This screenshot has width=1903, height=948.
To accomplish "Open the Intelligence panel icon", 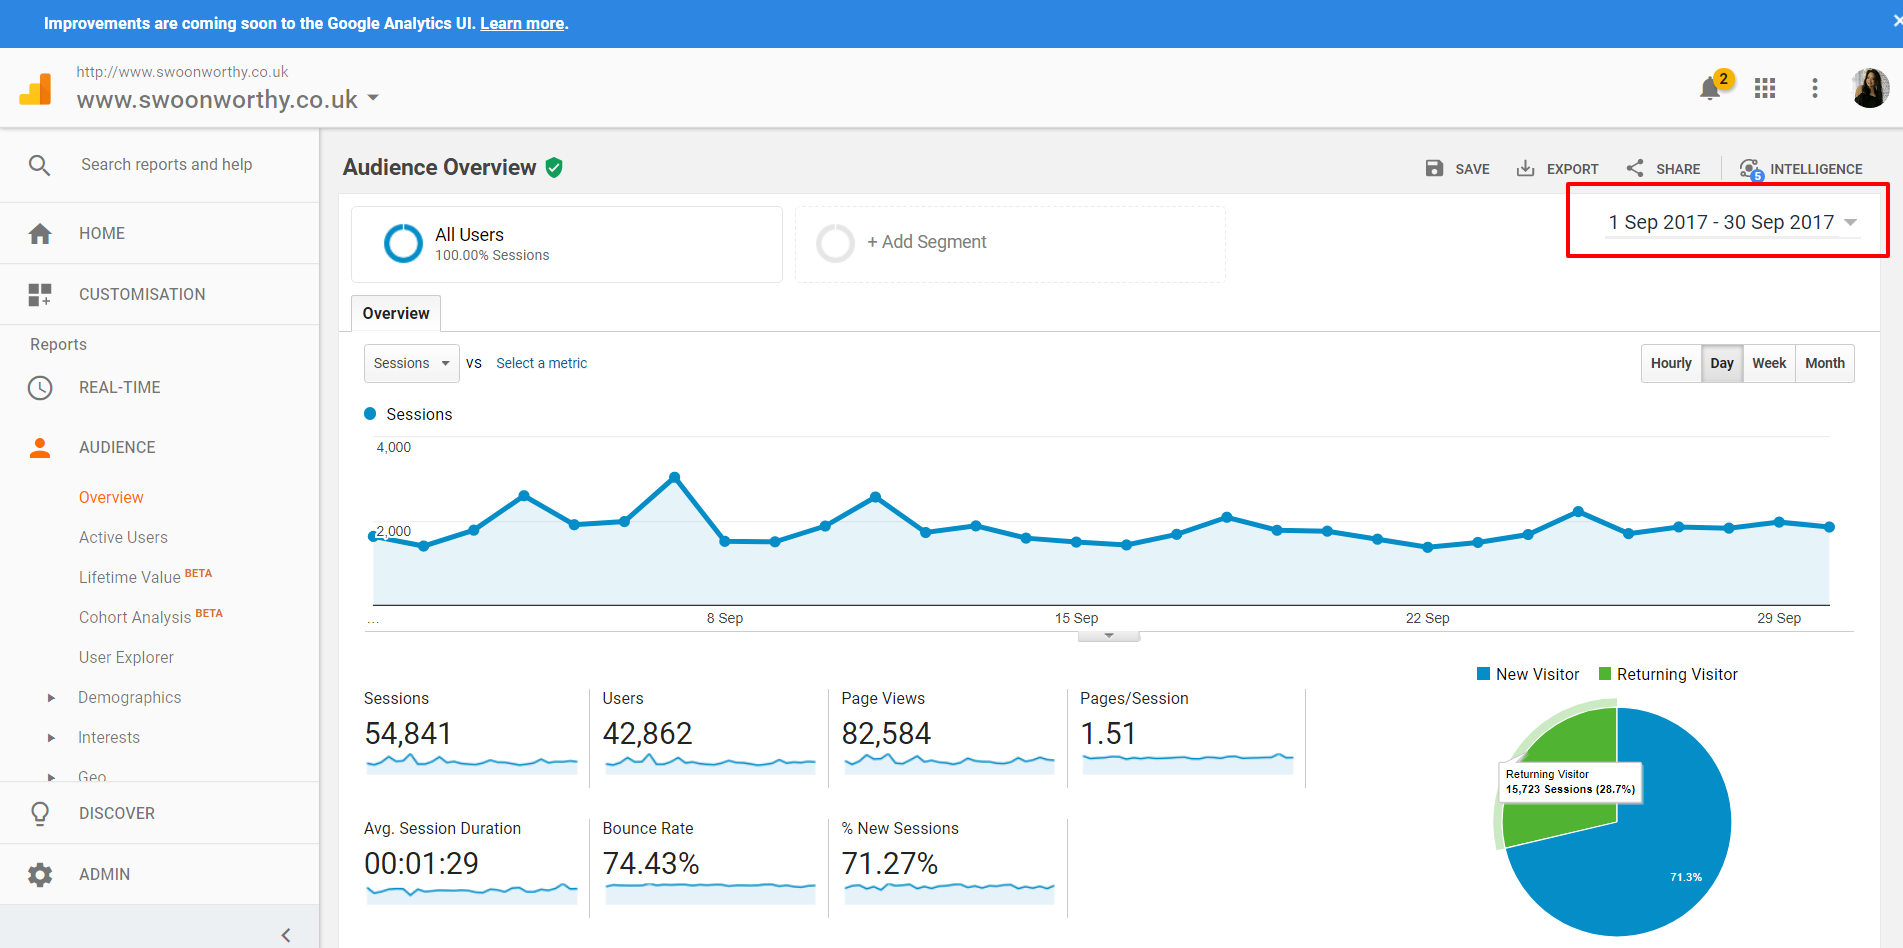I will (1750, 169).
